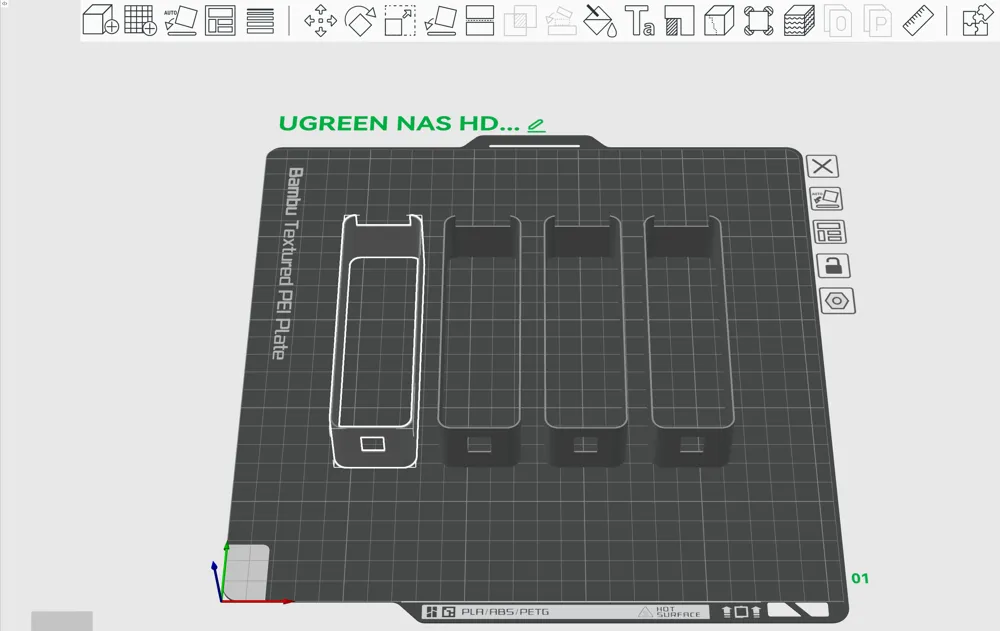Arrange objects on plate via side icon
The image size is (1000, 631).
coord(829,232)
